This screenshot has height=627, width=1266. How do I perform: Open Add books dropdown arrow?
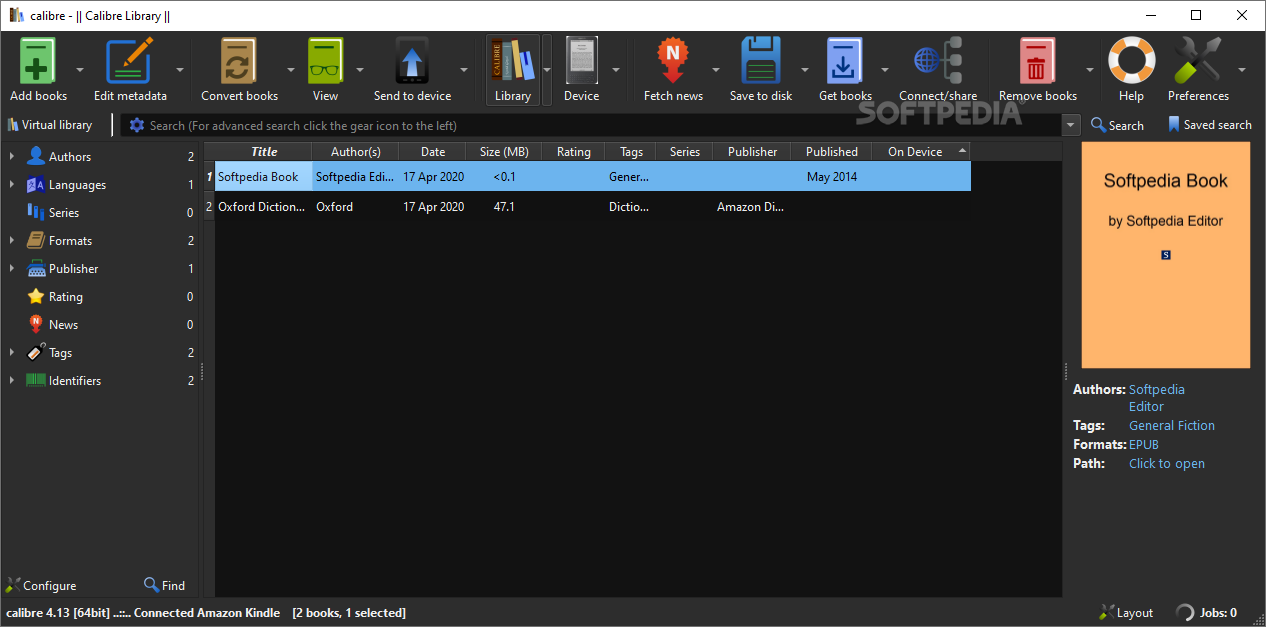point(80,70)
